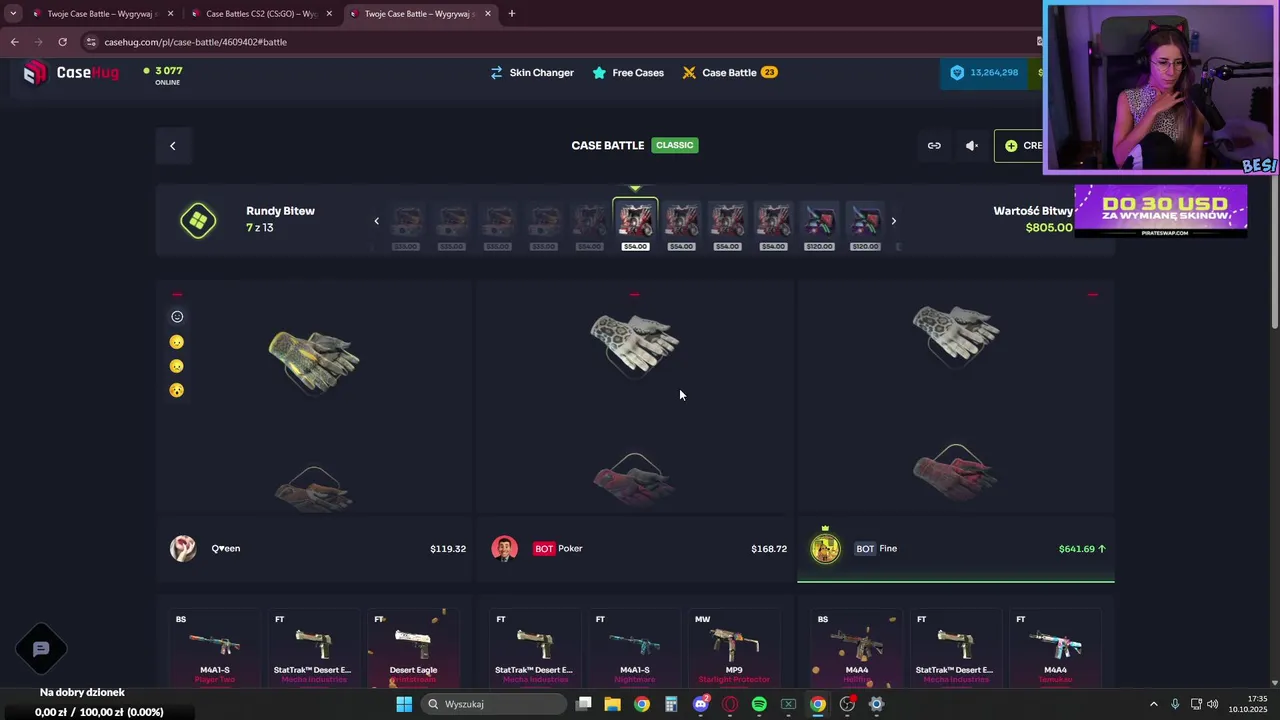1280x720 pixels.
Task: Open M4A1-S Player Two skin card
Action: pos(215,648)
